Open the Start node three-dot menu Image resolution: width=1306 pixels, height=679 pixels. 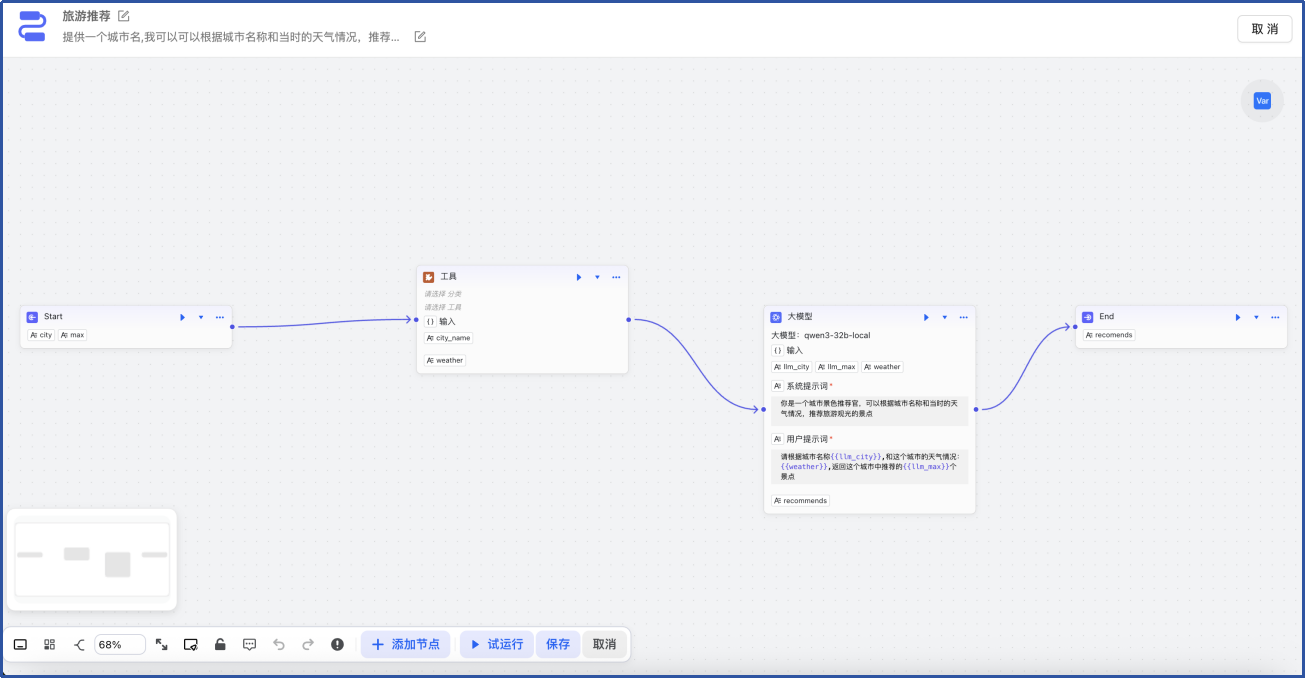[x=219, y=317]
